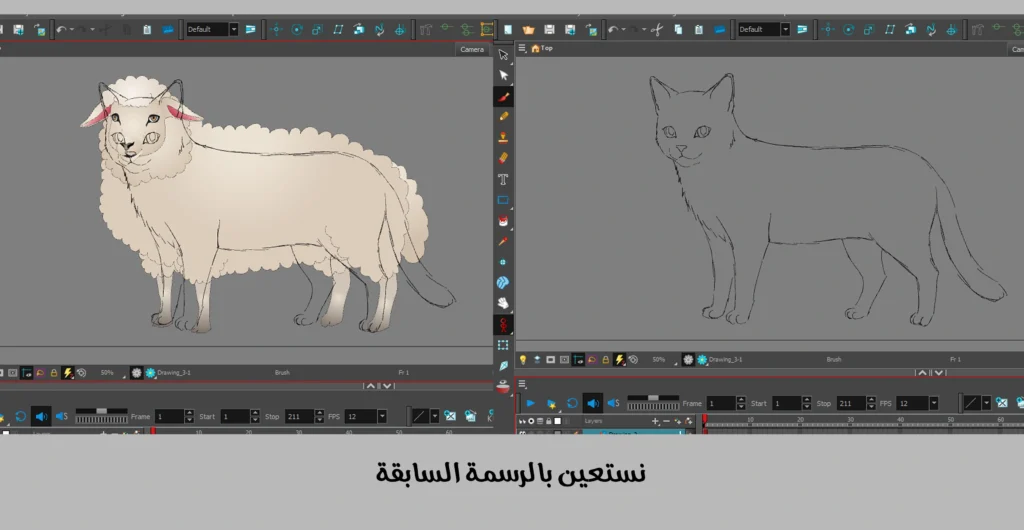The height and width of the screenshot is (530, 1024).
Task: Select the Eraser tool in tools column
Action: 503,158
